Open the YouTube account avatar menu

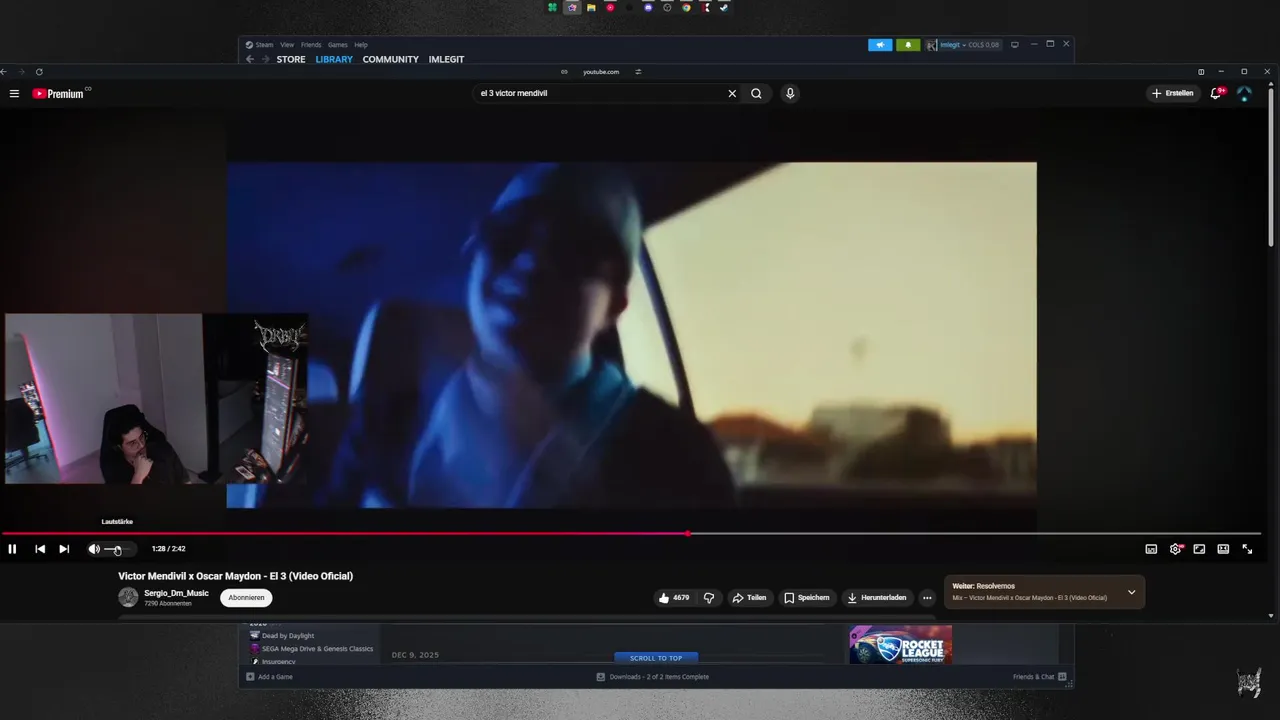pos(1244,93)
